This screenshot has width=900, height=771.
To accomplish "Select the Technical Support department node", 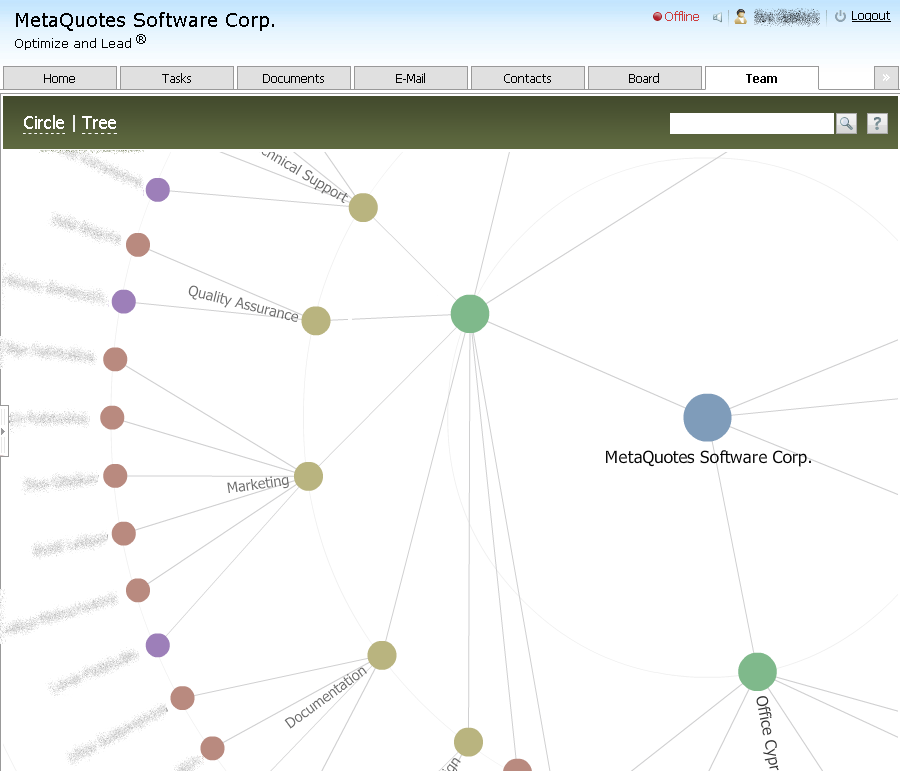I will point(363,207).
